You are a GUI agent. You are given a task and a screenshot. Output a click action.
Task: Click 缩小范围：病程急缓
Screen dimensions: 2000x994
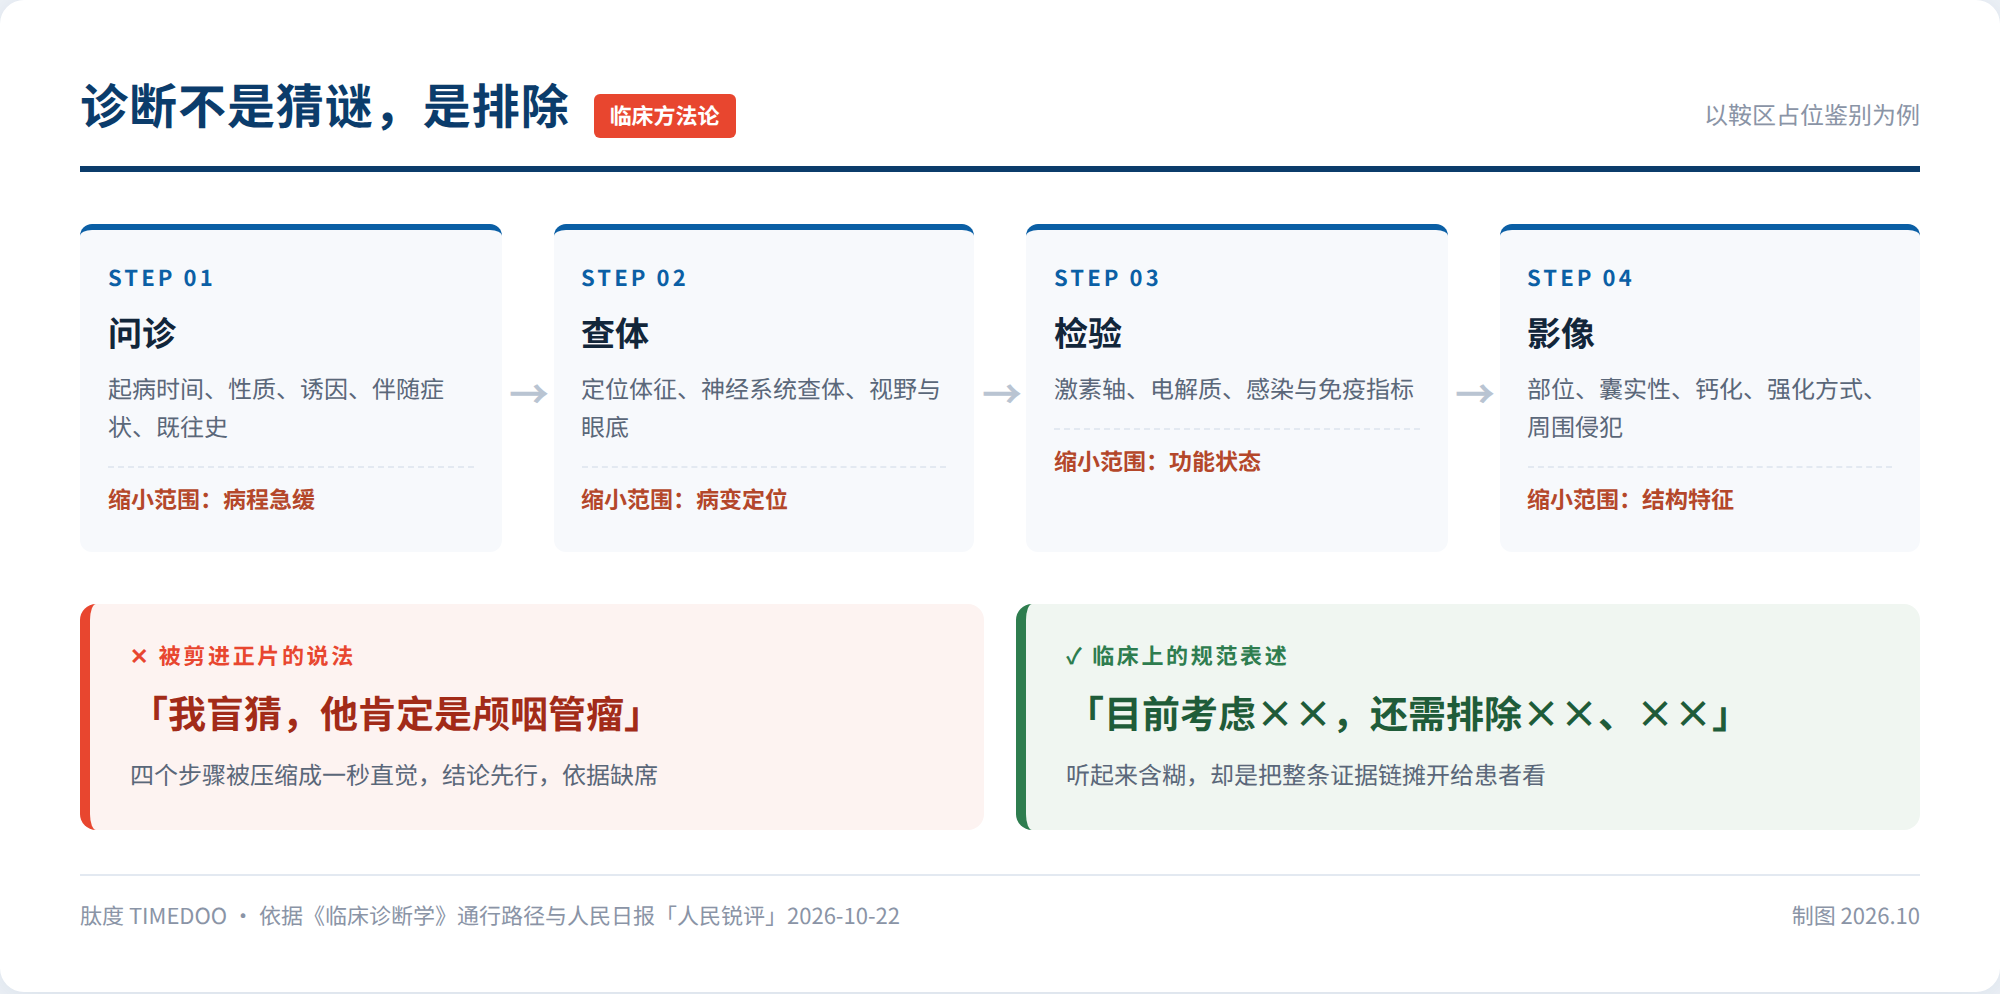[x=212, y=499]
